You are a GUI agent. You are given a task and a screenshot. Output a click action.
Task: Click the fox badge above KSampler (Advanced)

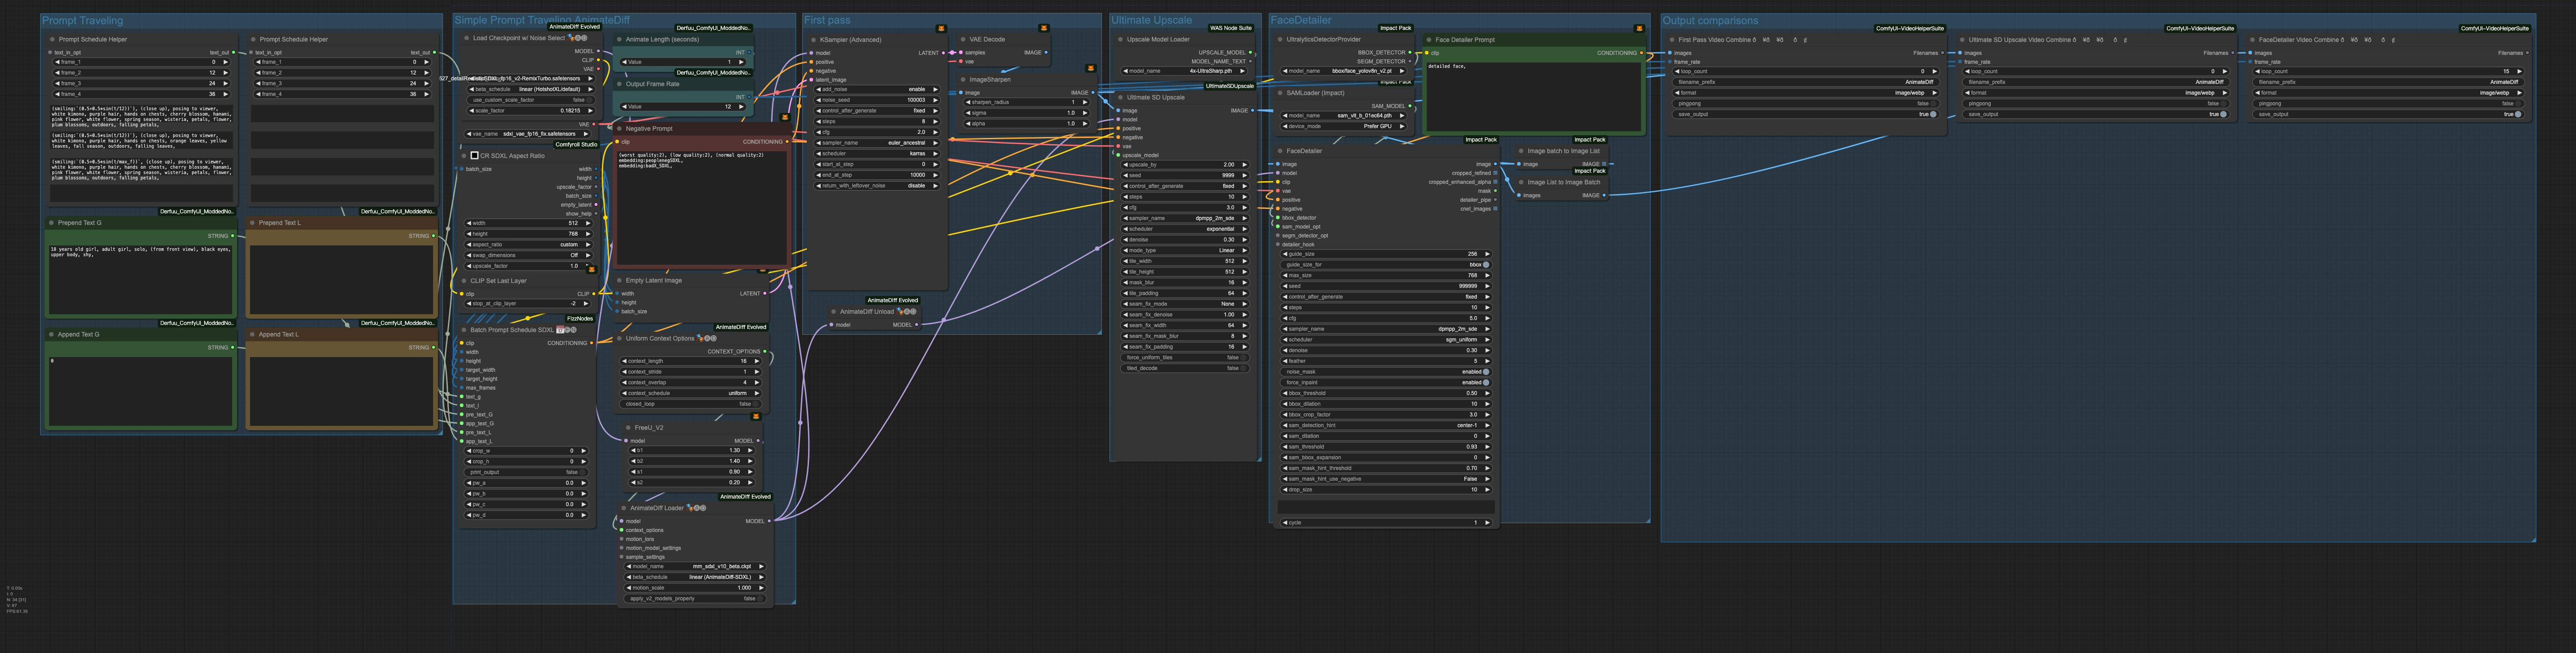941,28
